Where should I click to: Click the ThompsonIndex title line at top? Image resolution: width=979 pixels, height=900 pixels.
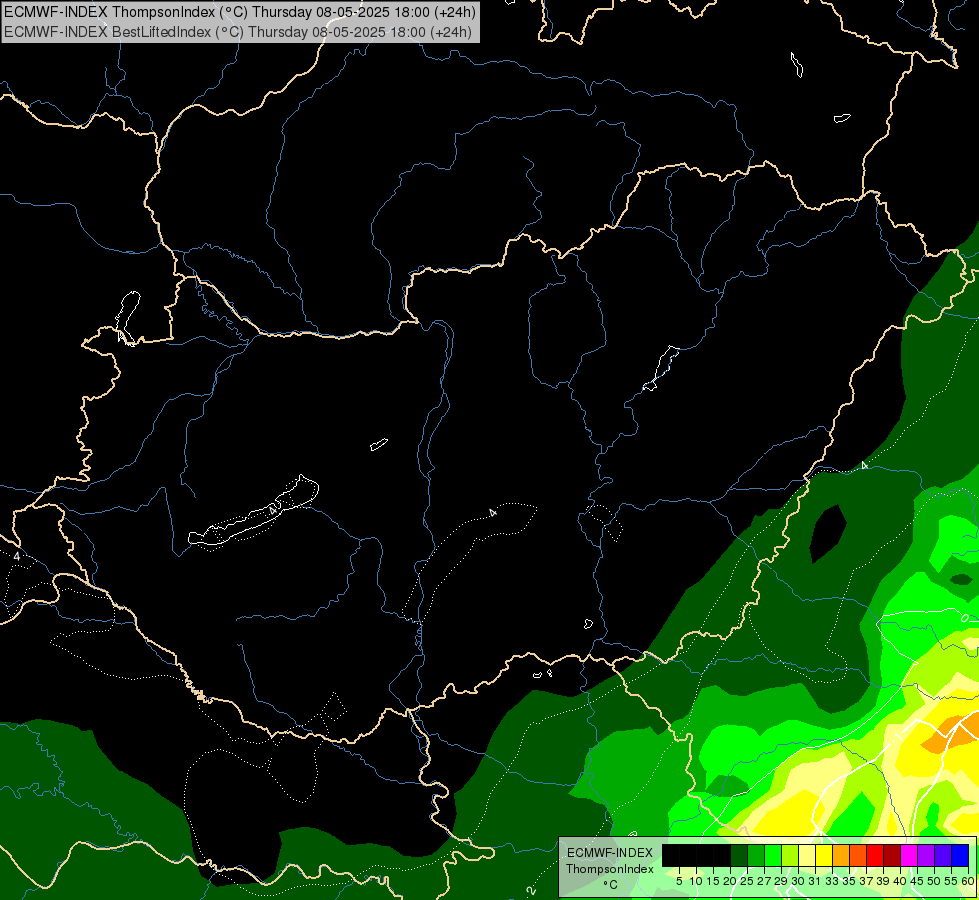pyautogui.click(x=240, y=11)
